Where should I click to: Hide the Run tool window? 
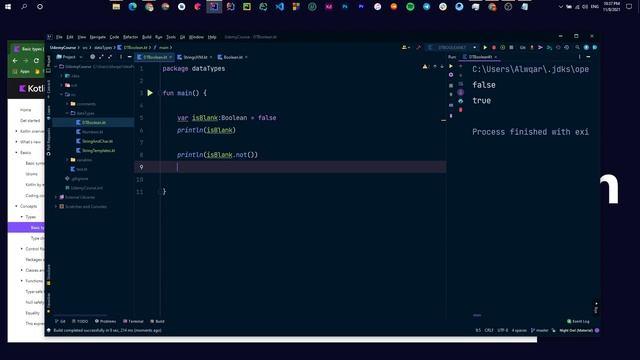tap(588, 57)
